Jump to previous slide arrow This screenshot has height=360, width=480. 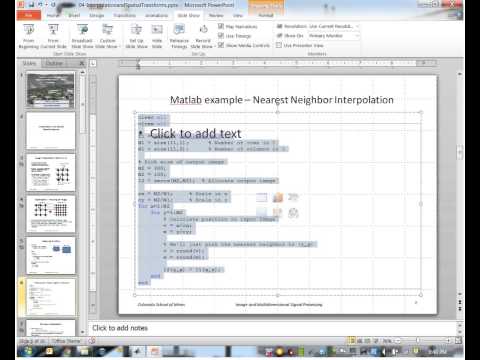pos(460,302)
